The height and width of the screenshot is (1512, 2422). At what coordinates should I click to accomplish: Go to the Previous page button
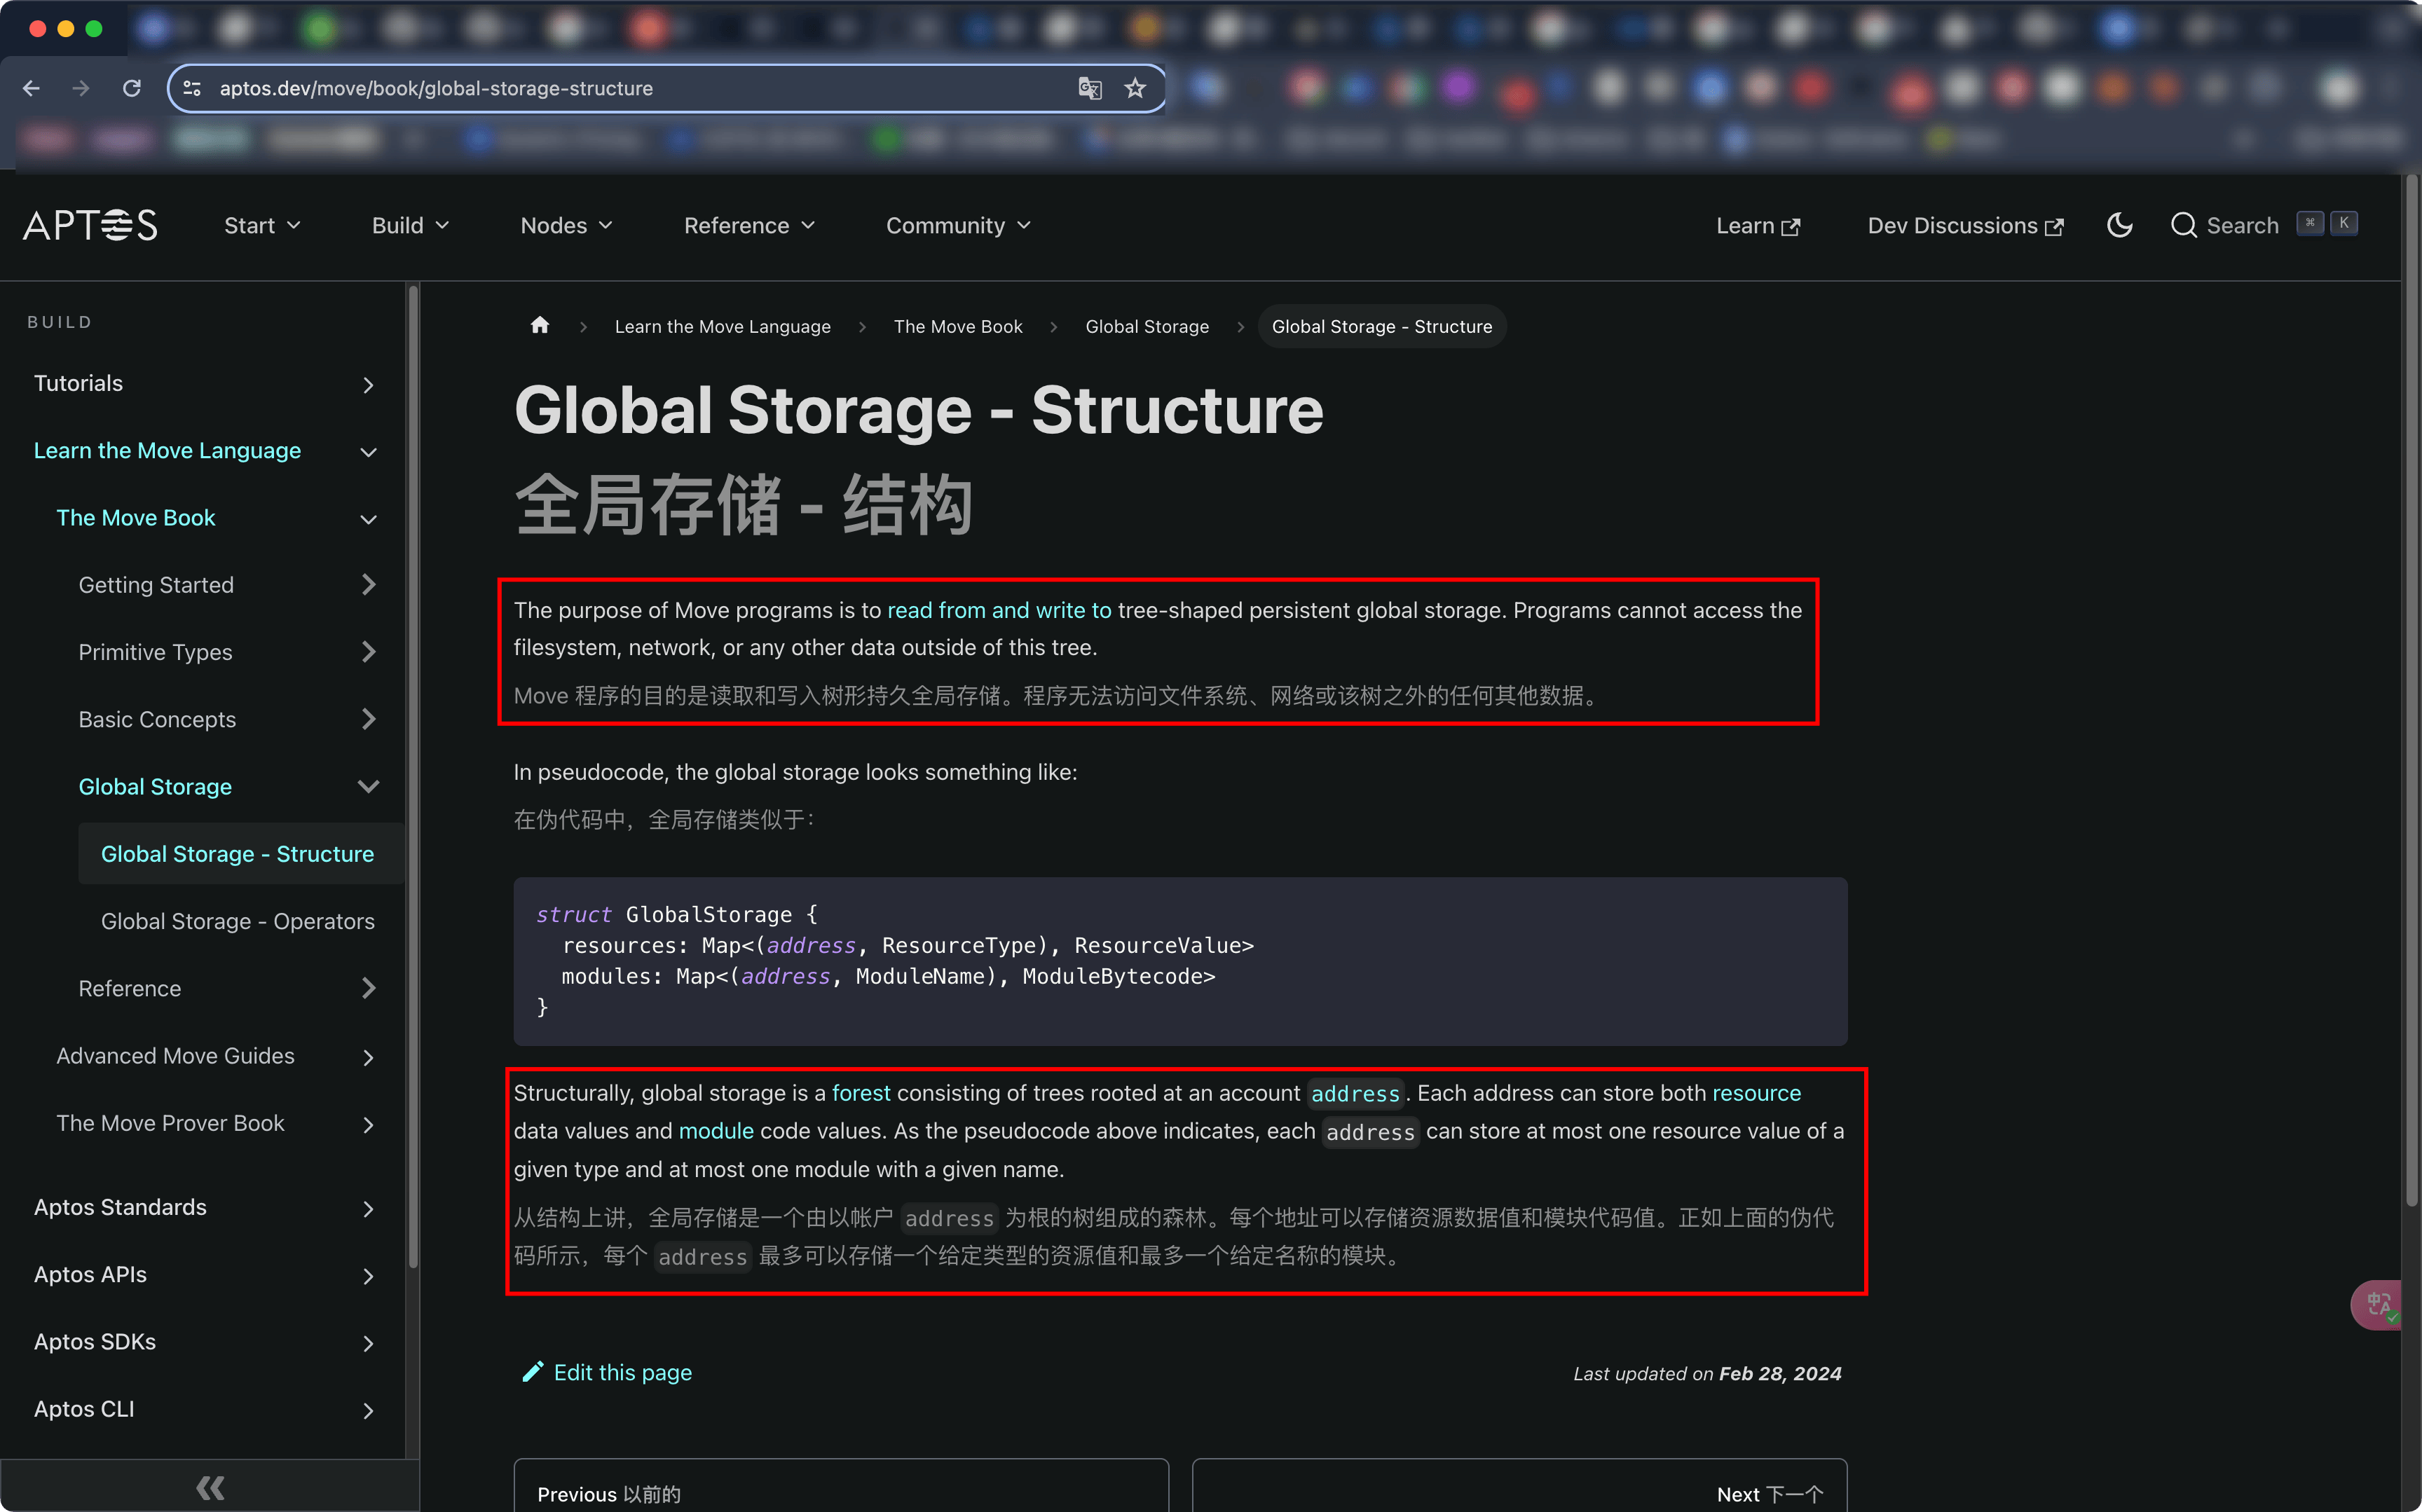[x=841, y=1486]
